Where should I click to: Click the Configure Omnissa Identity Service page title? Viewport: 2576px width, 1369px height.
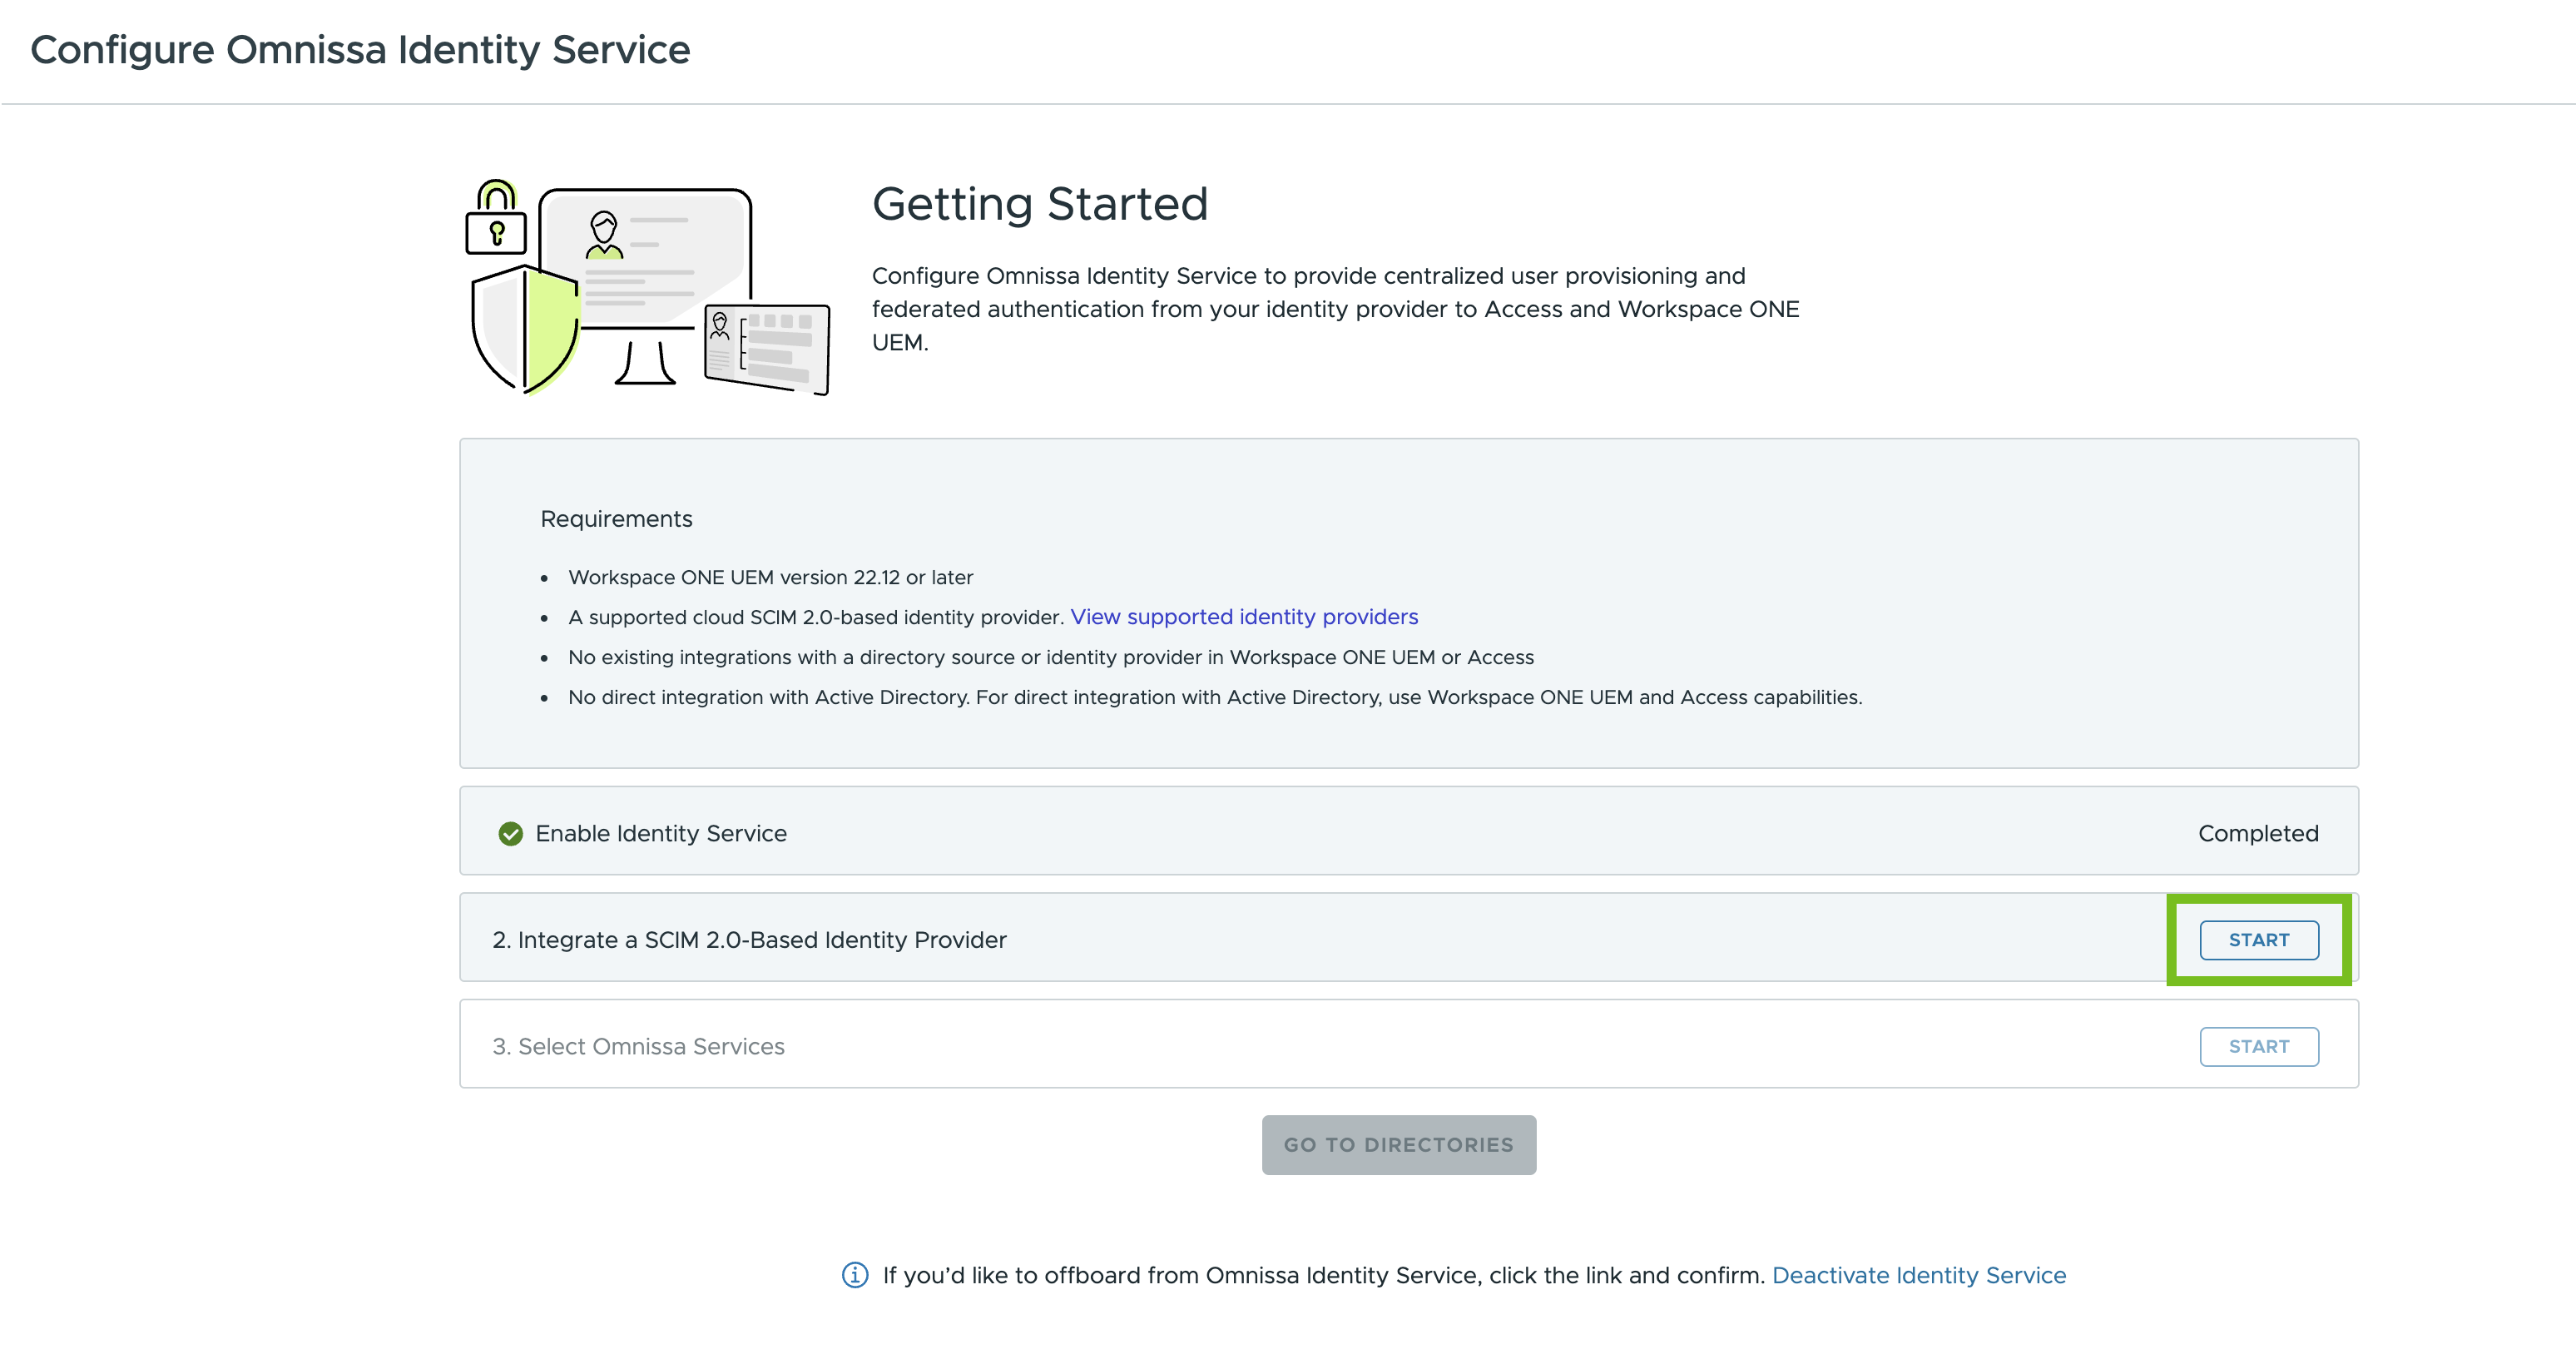[360, 50]
